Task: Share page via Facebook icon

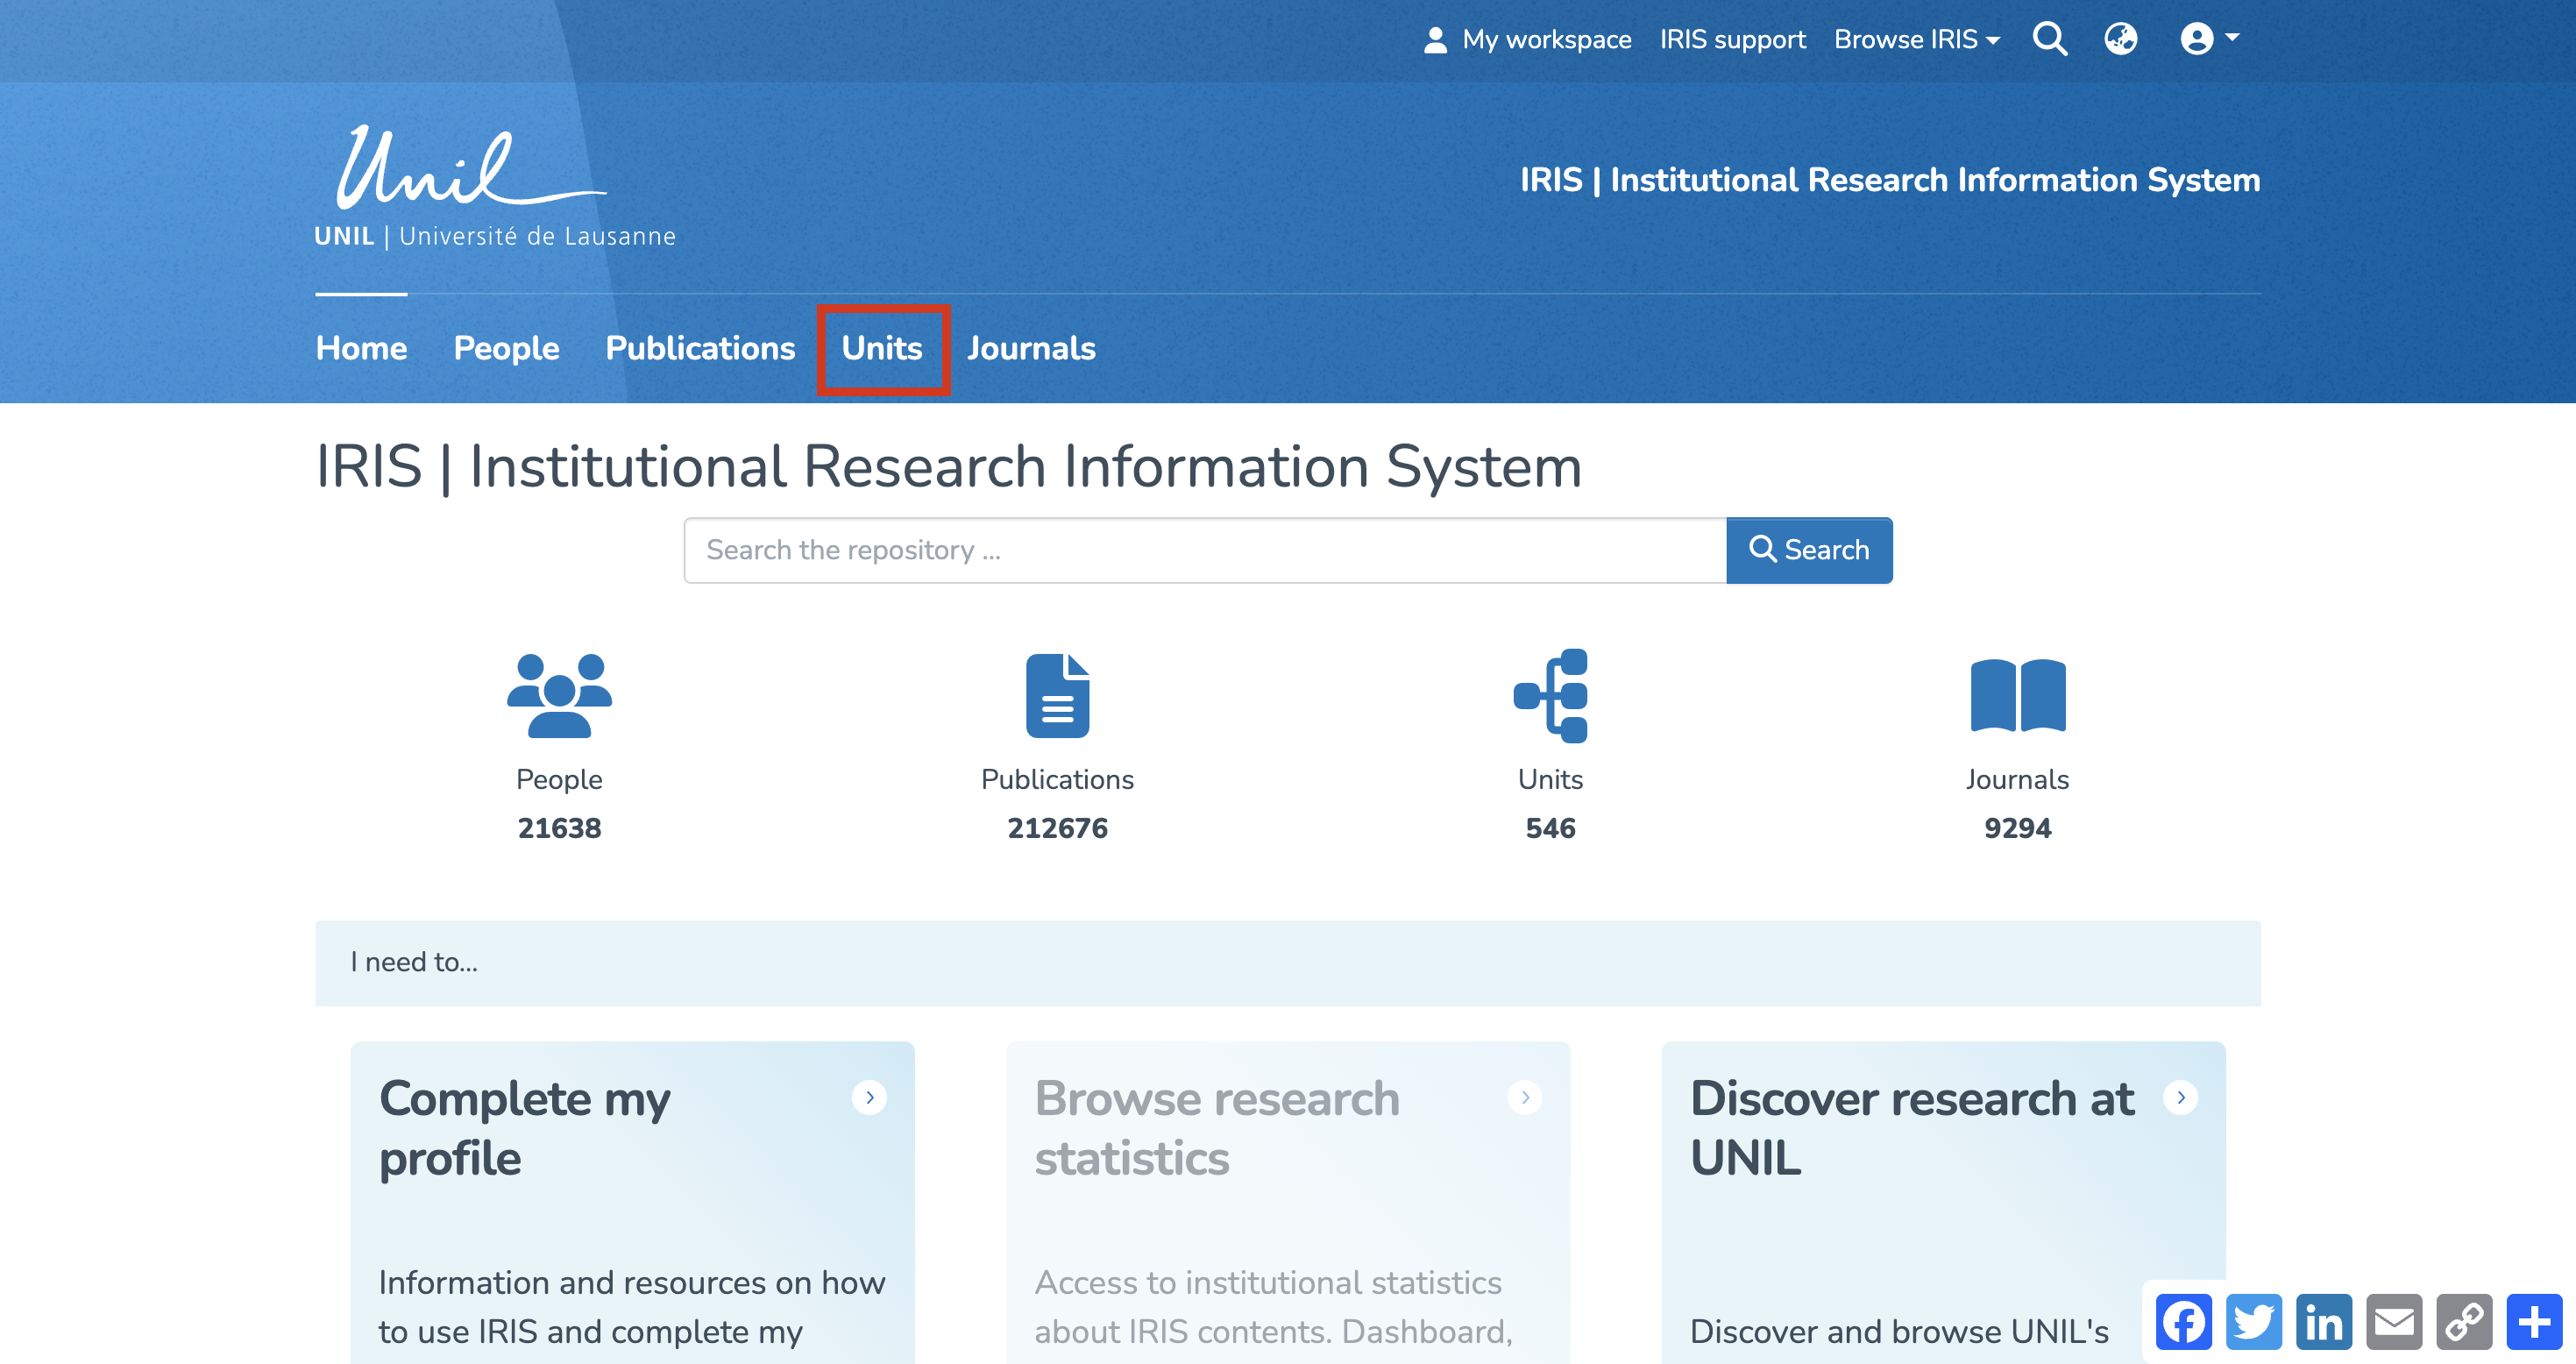Action: click(2183, 1322)
